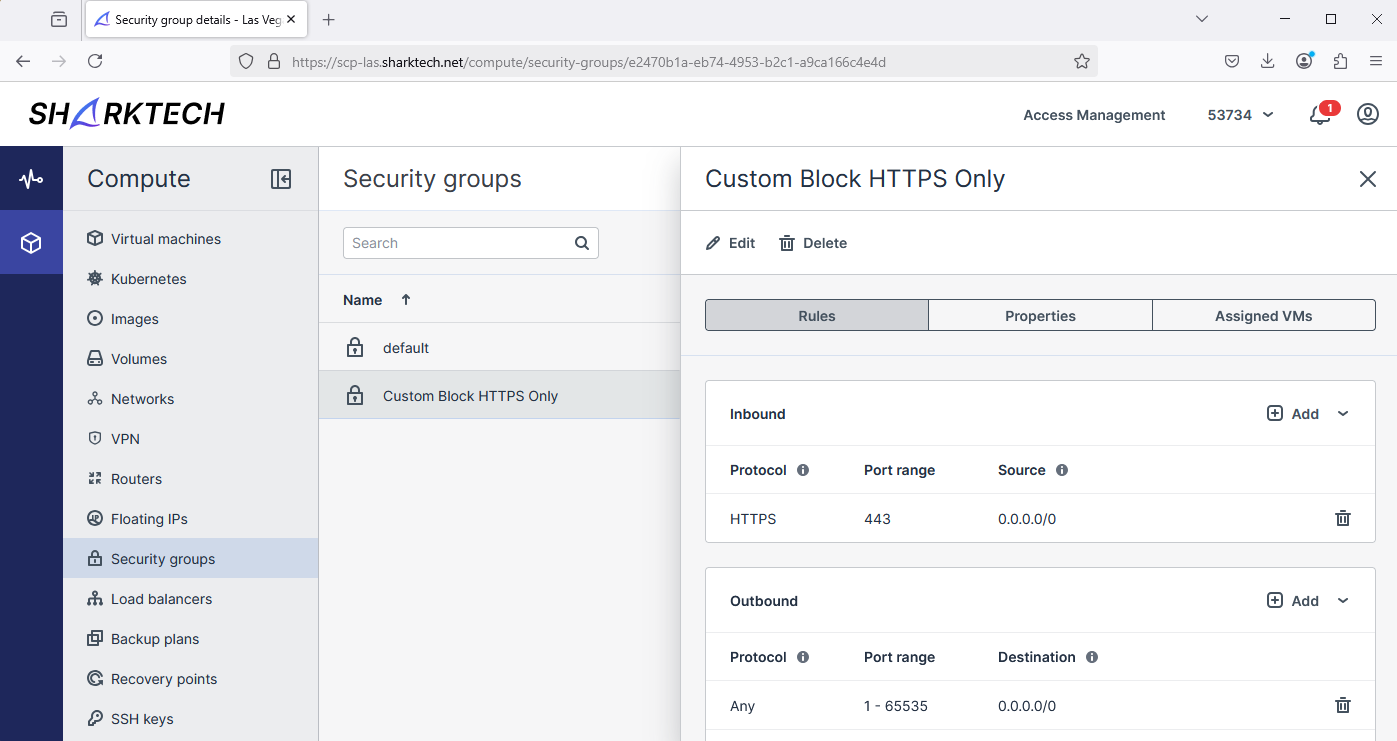This screenshot has height=741, width=1397.
Task: Open the Virtual machines section
Action: pyautogui.click(x=166, y=238)
